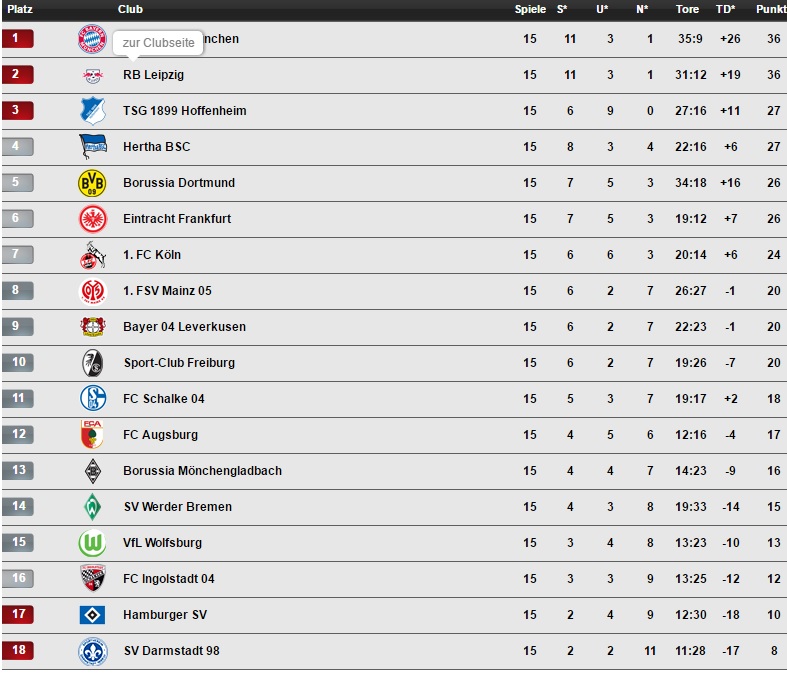The image size is (787, 675).
Task: Open the Hertha BSC flag logo
Action: click(92, 147)
